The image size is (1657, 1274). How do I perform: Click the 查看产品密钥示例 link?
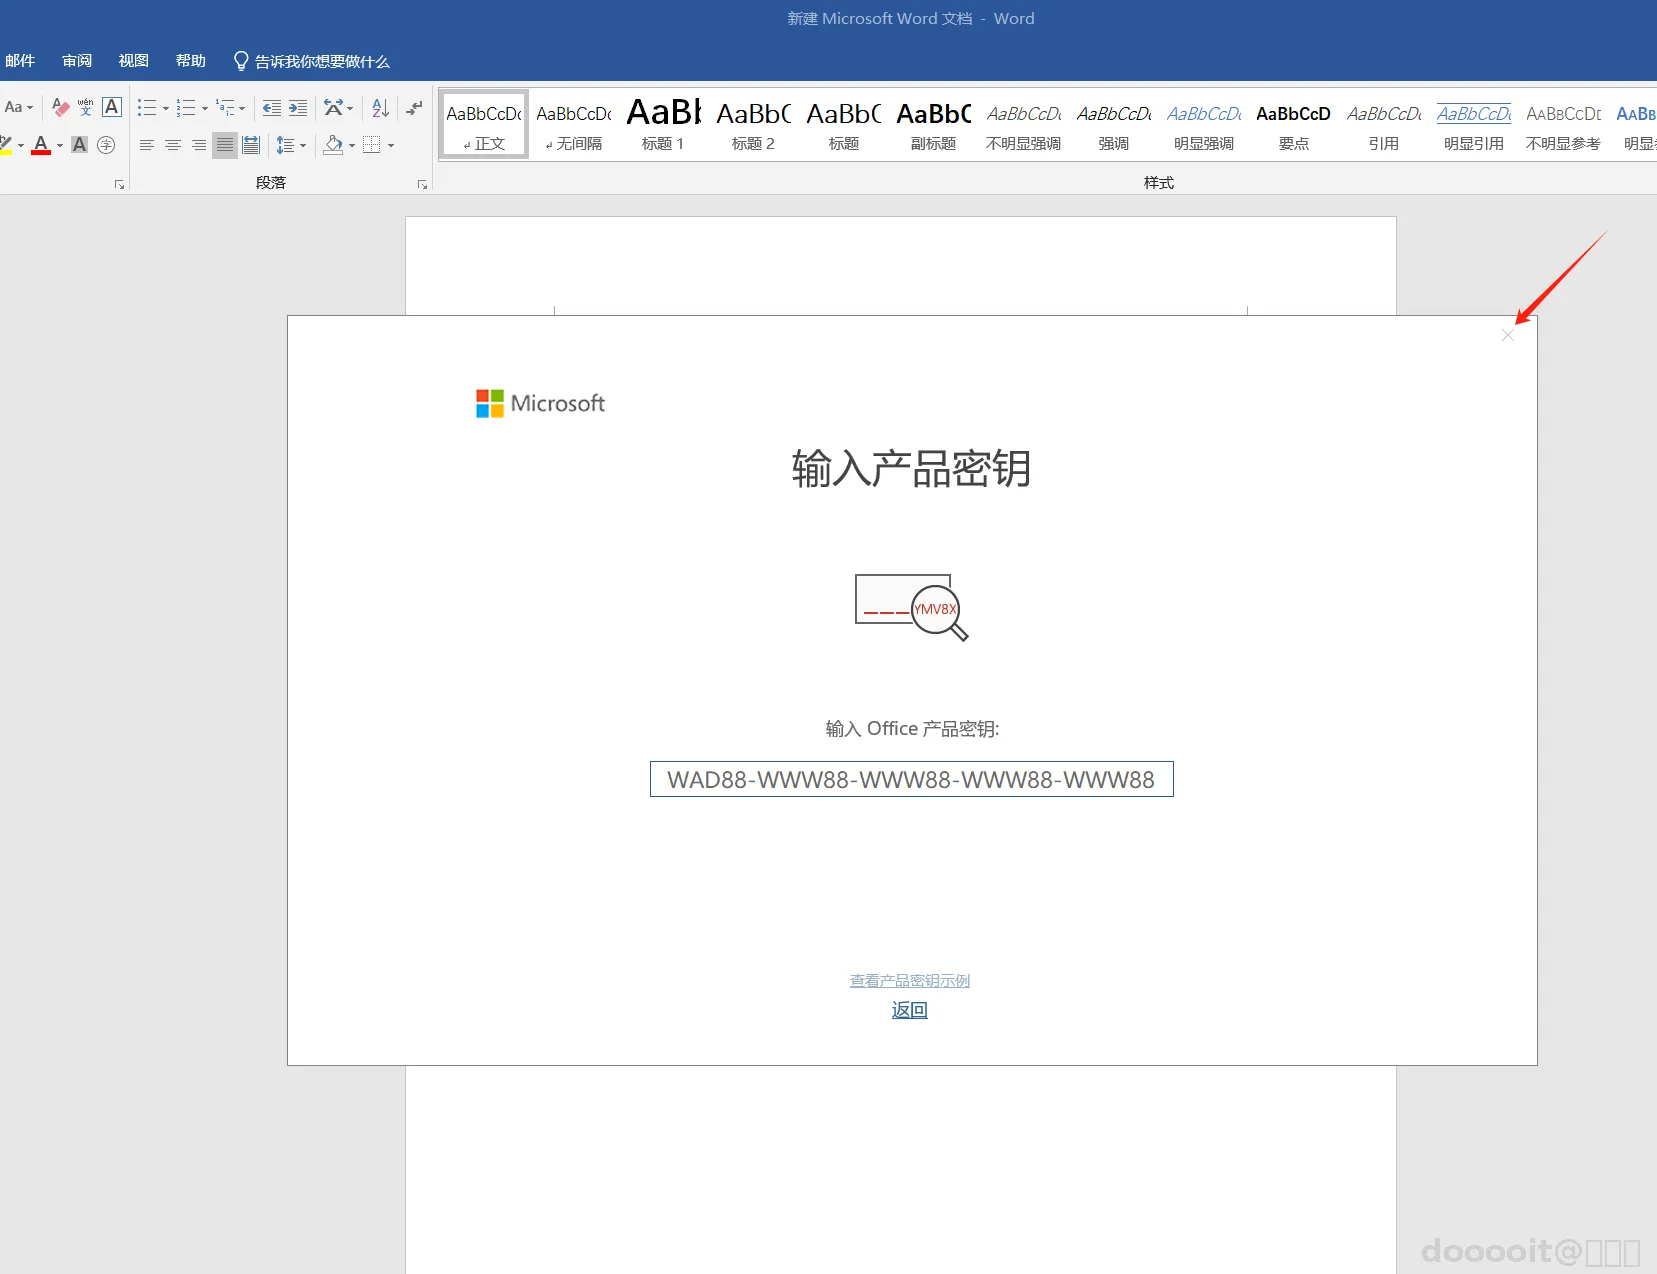pyautogui.click(x=910, y=981)
